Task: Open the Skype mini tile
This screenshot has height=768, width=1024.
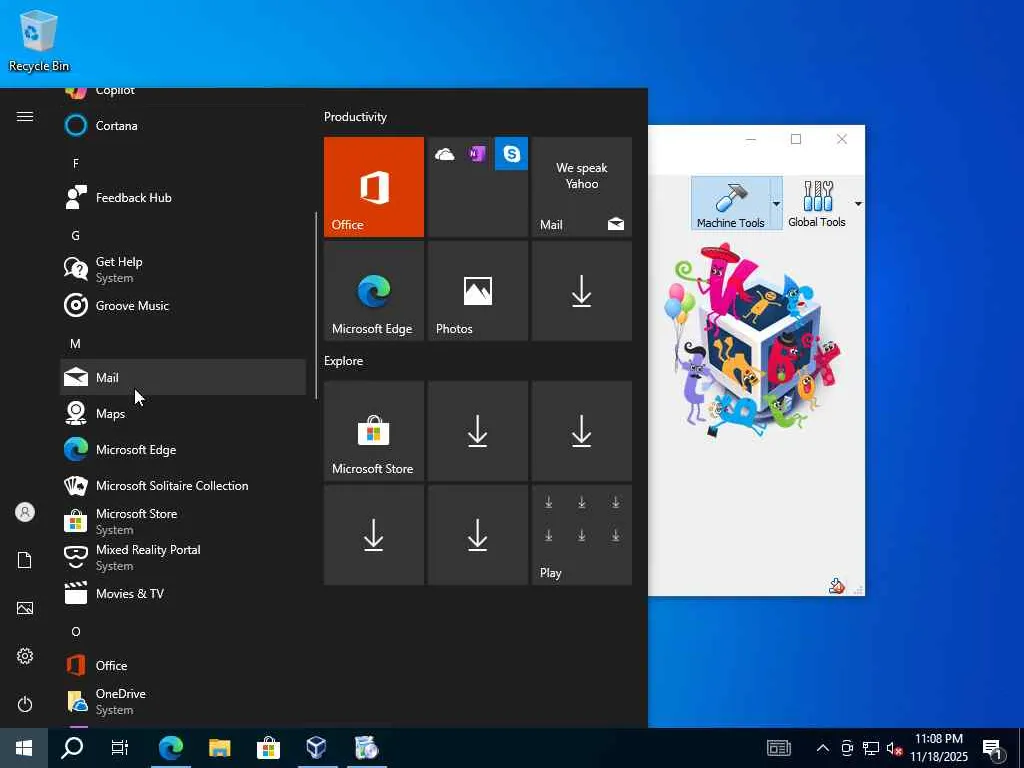Action: [511, 154]
